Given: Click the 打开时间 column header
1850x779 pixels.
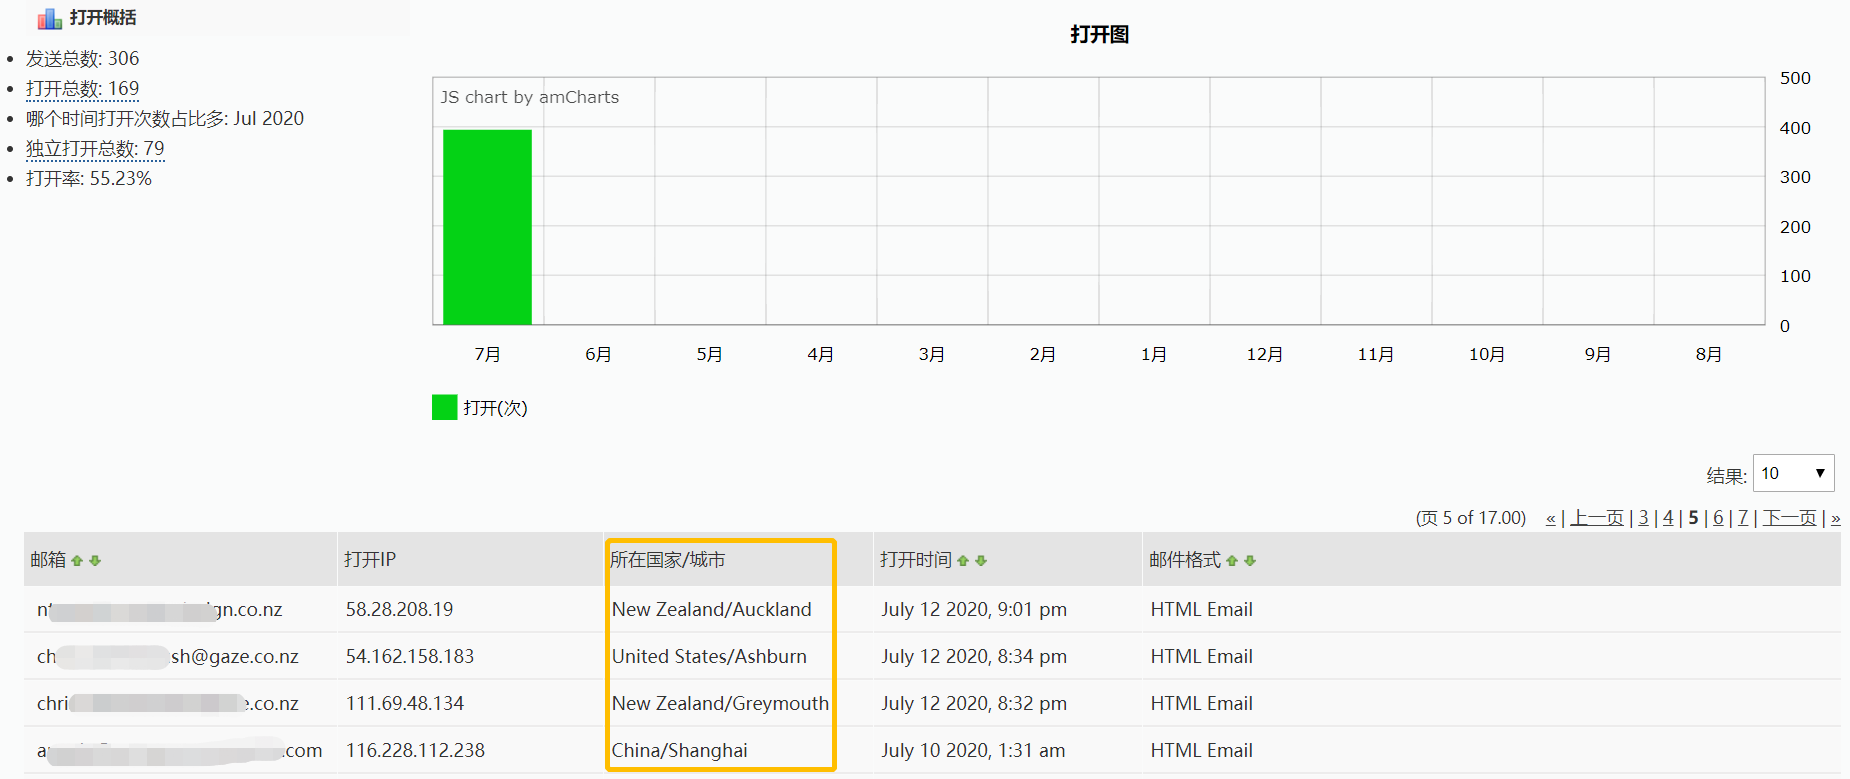Looking at the screenshot, I should point(916,560).
